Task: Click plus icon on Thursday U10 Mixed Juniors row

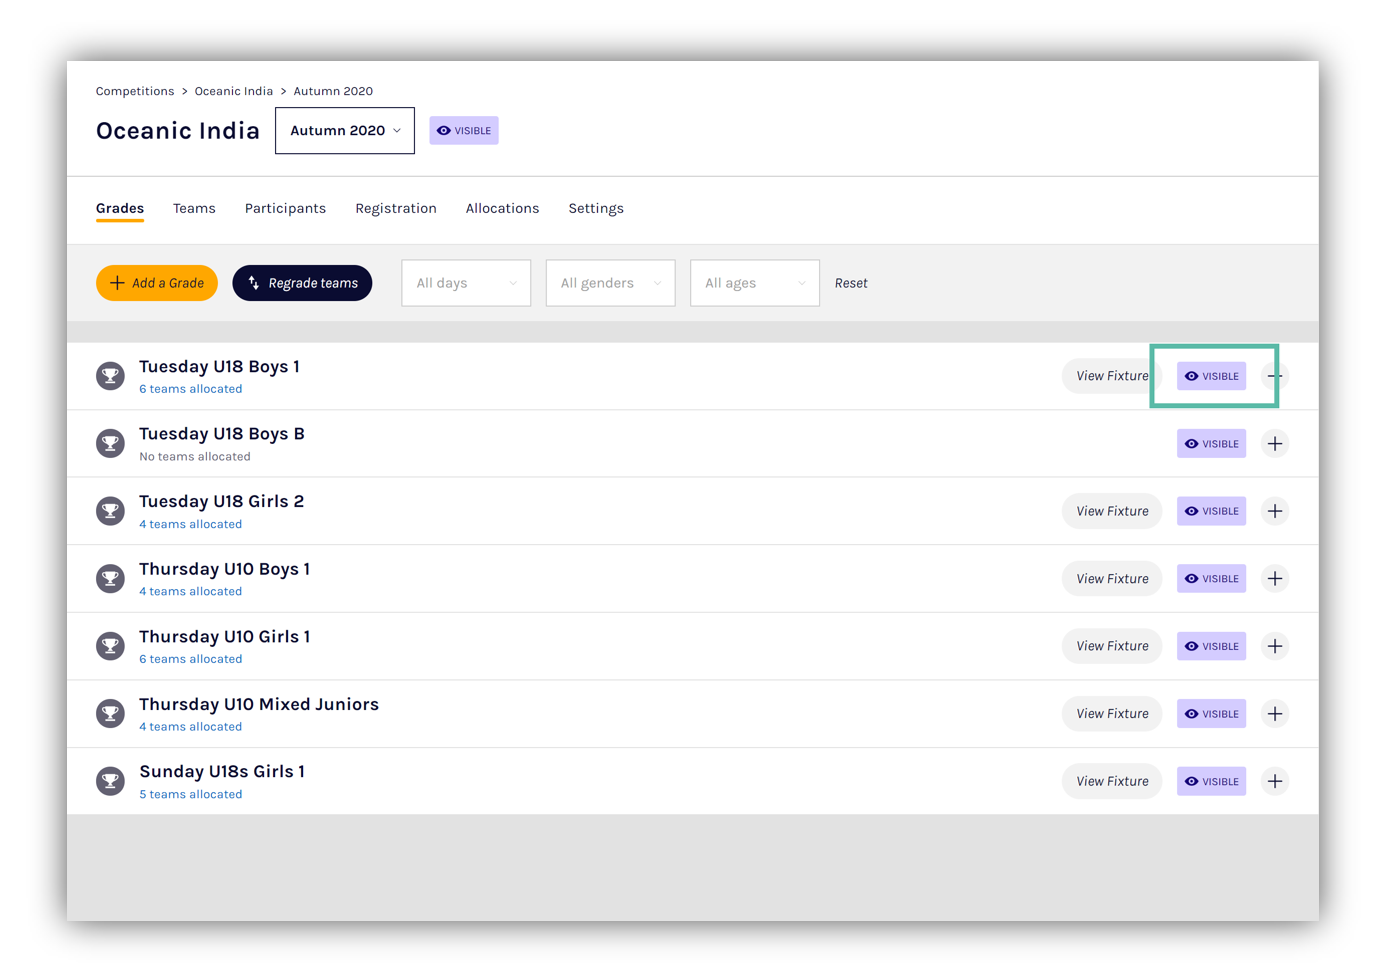Action: pyautogui.click(x=1274, y=714)
